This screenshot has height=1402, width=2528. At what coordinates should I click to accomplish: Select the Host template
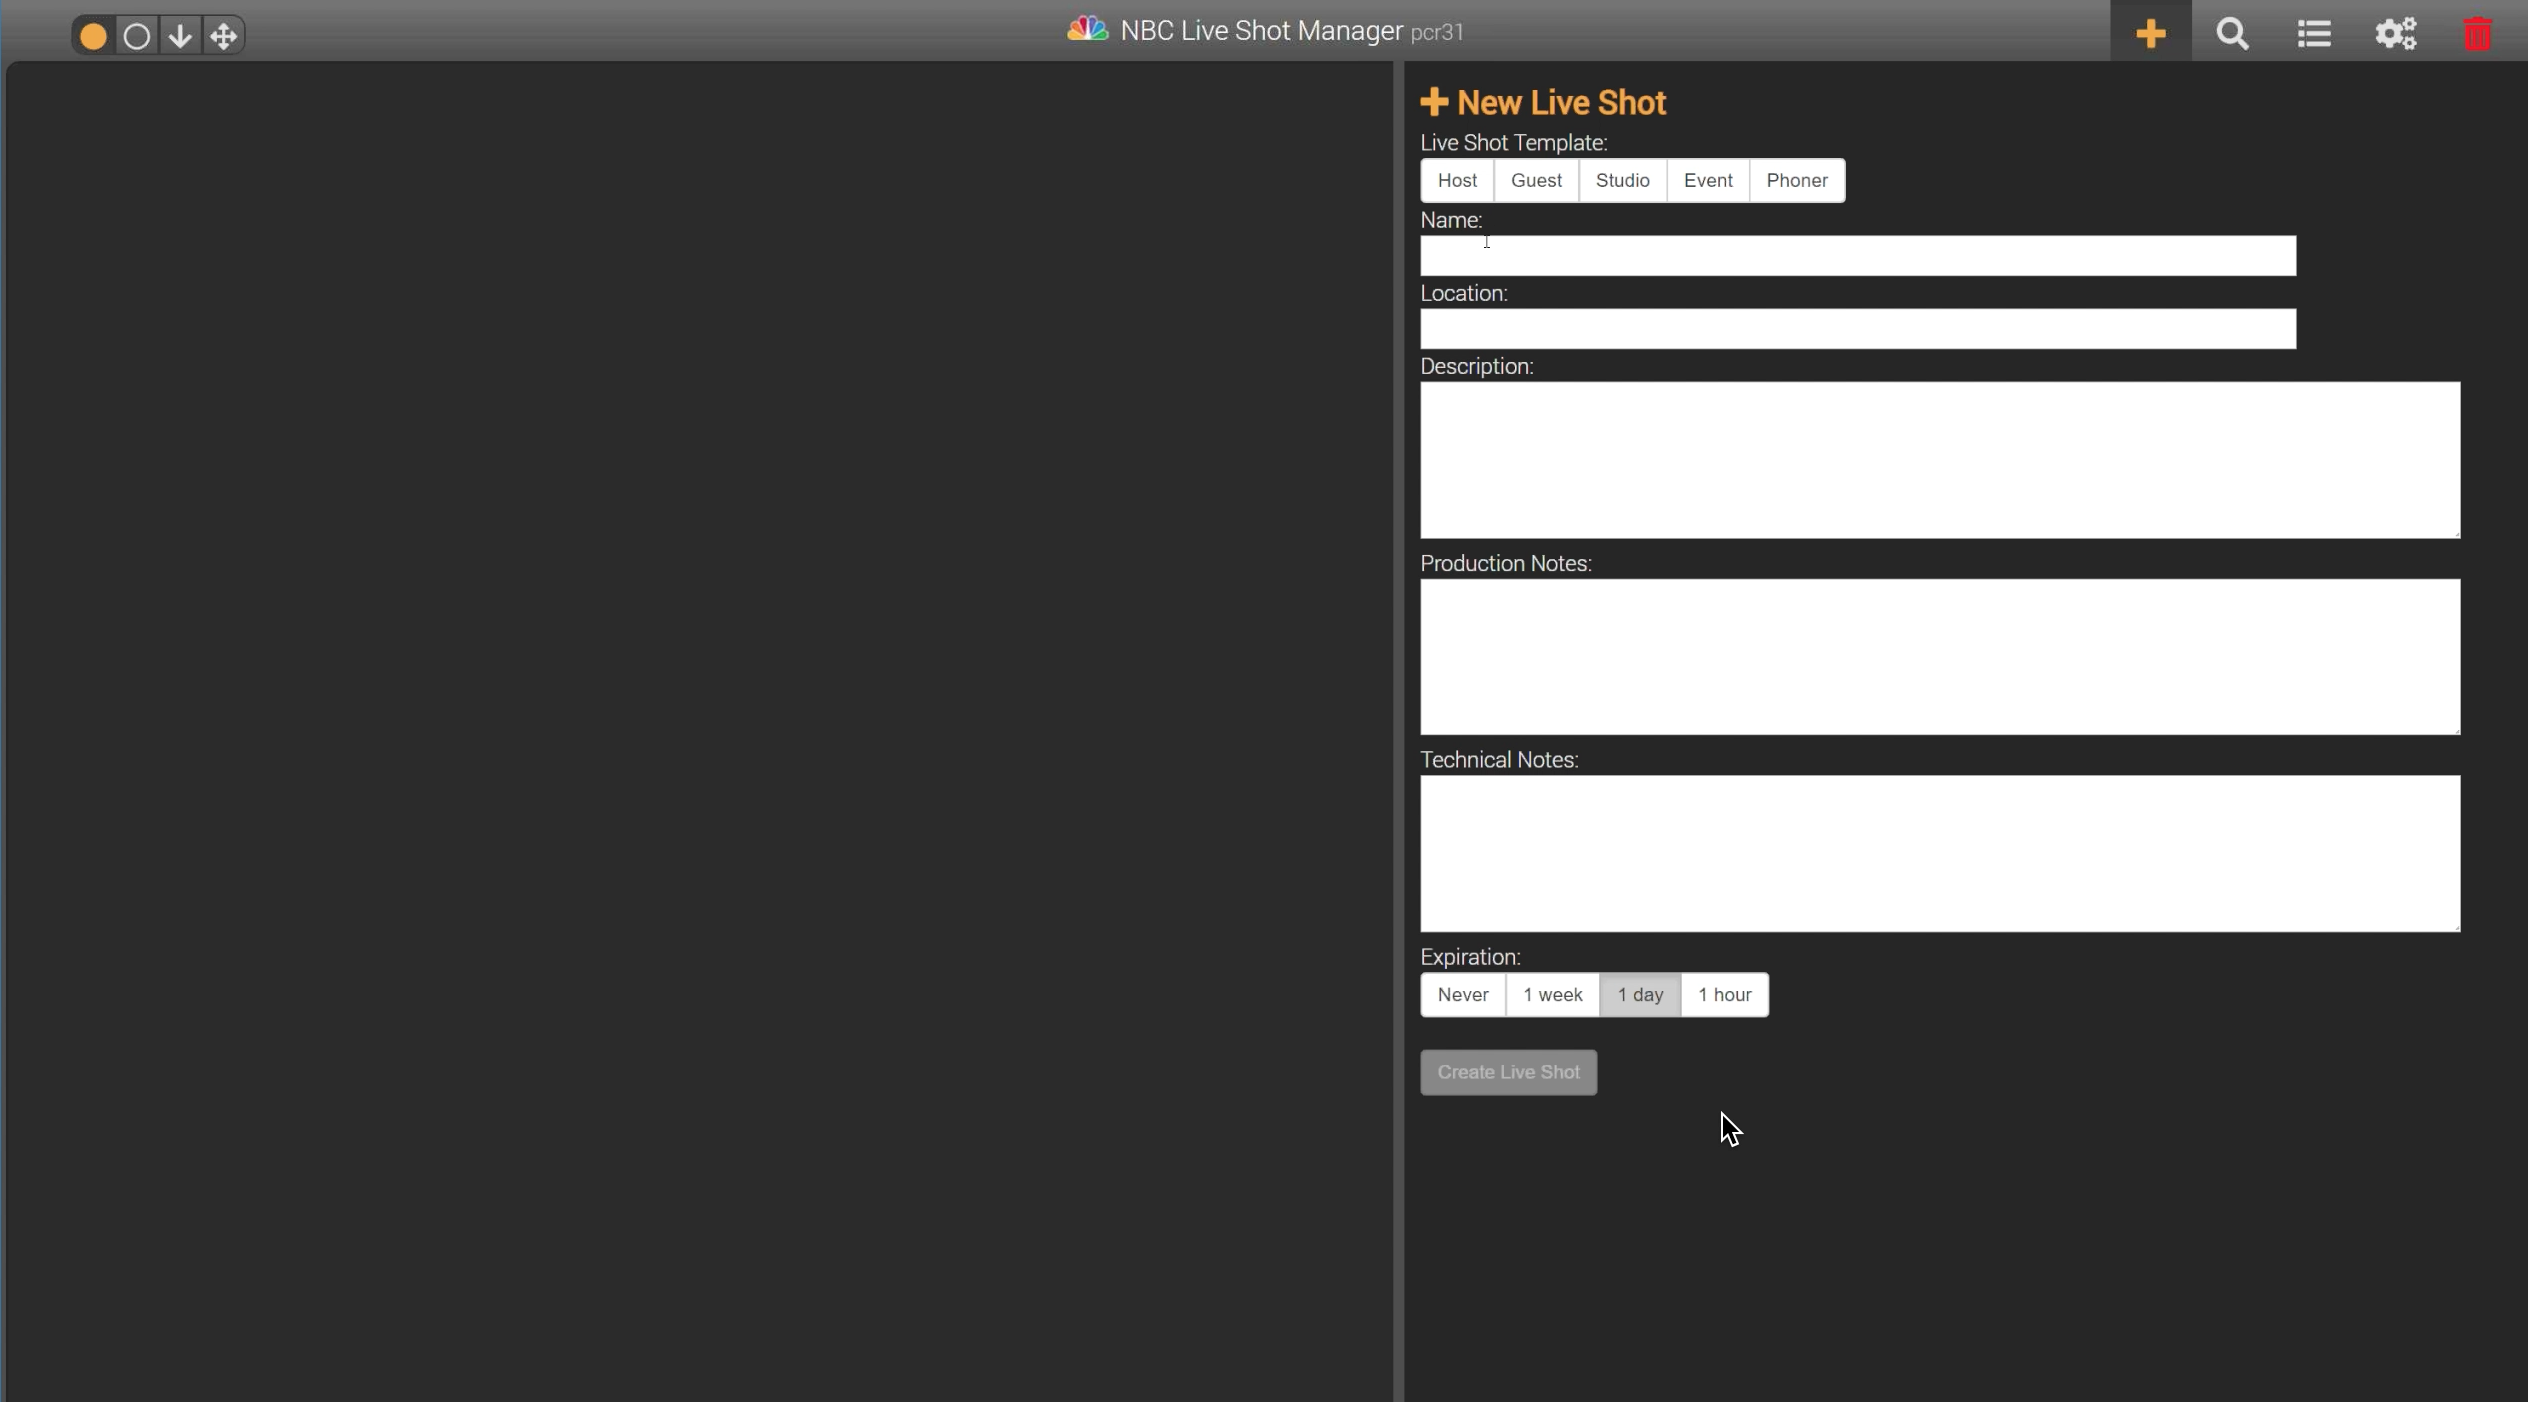tap(1457, 180)
